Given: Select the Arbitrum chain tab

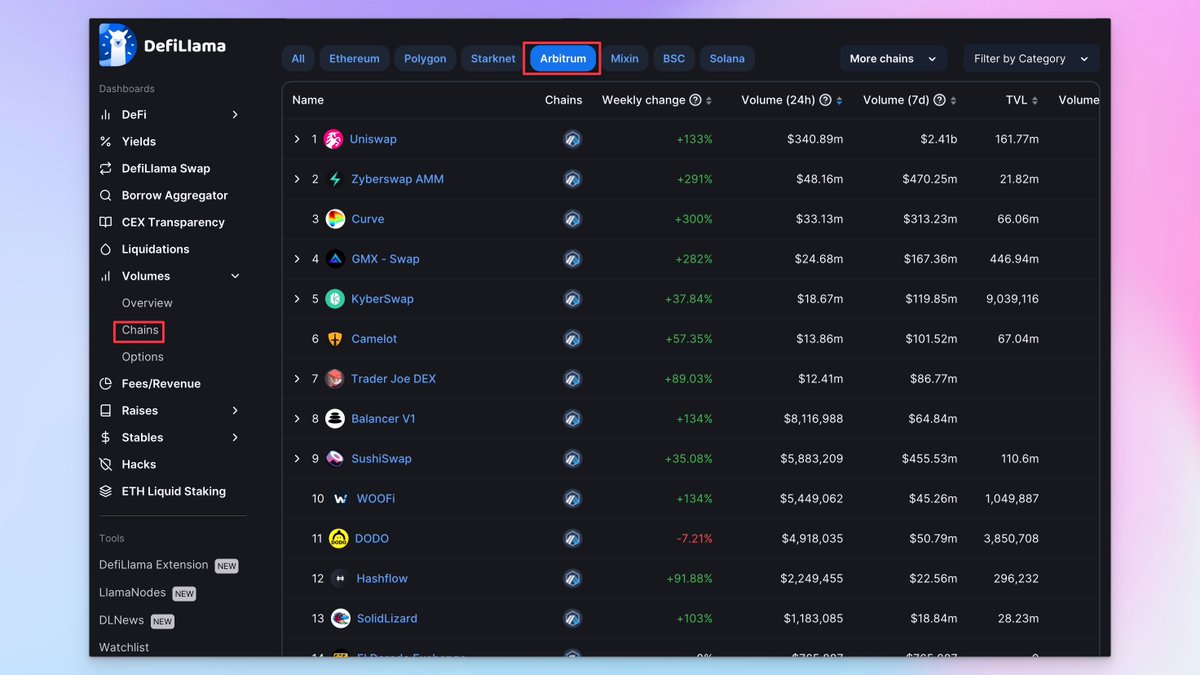Looking at the screenshot, I should pos(563,59).
